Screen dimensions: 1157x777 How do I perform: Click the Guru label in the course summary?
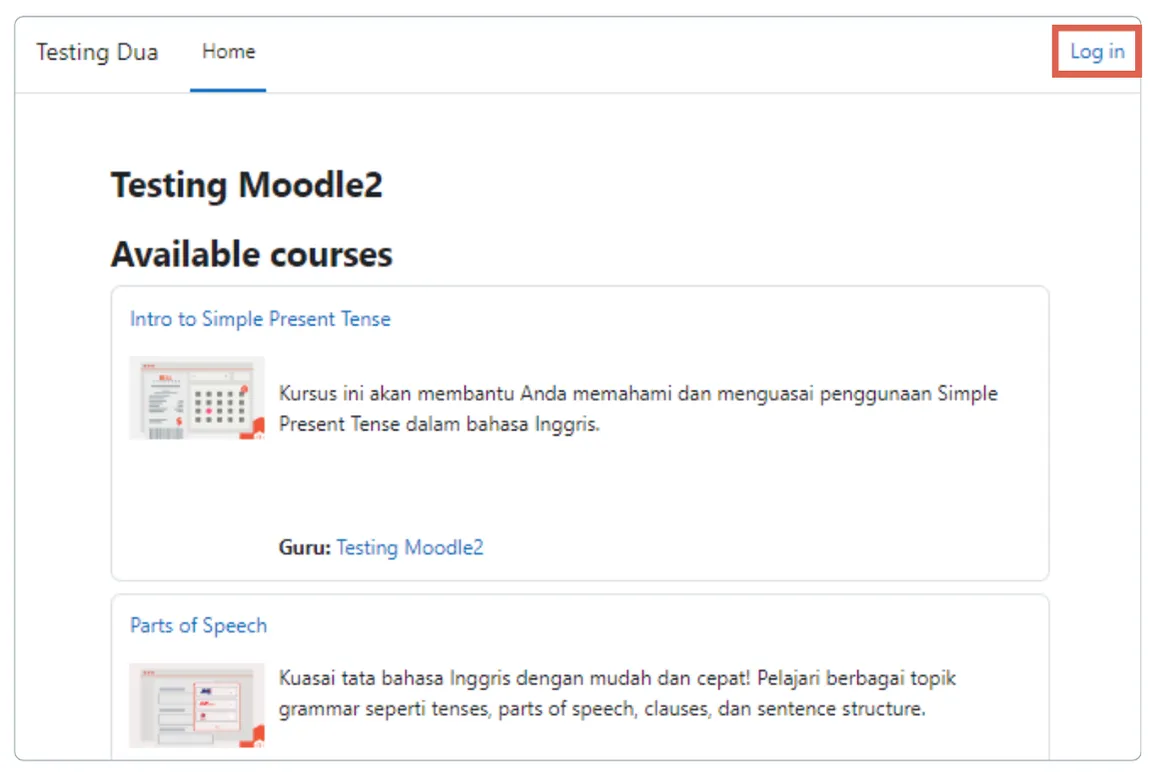pyautogui.click(x=301, y=547)
